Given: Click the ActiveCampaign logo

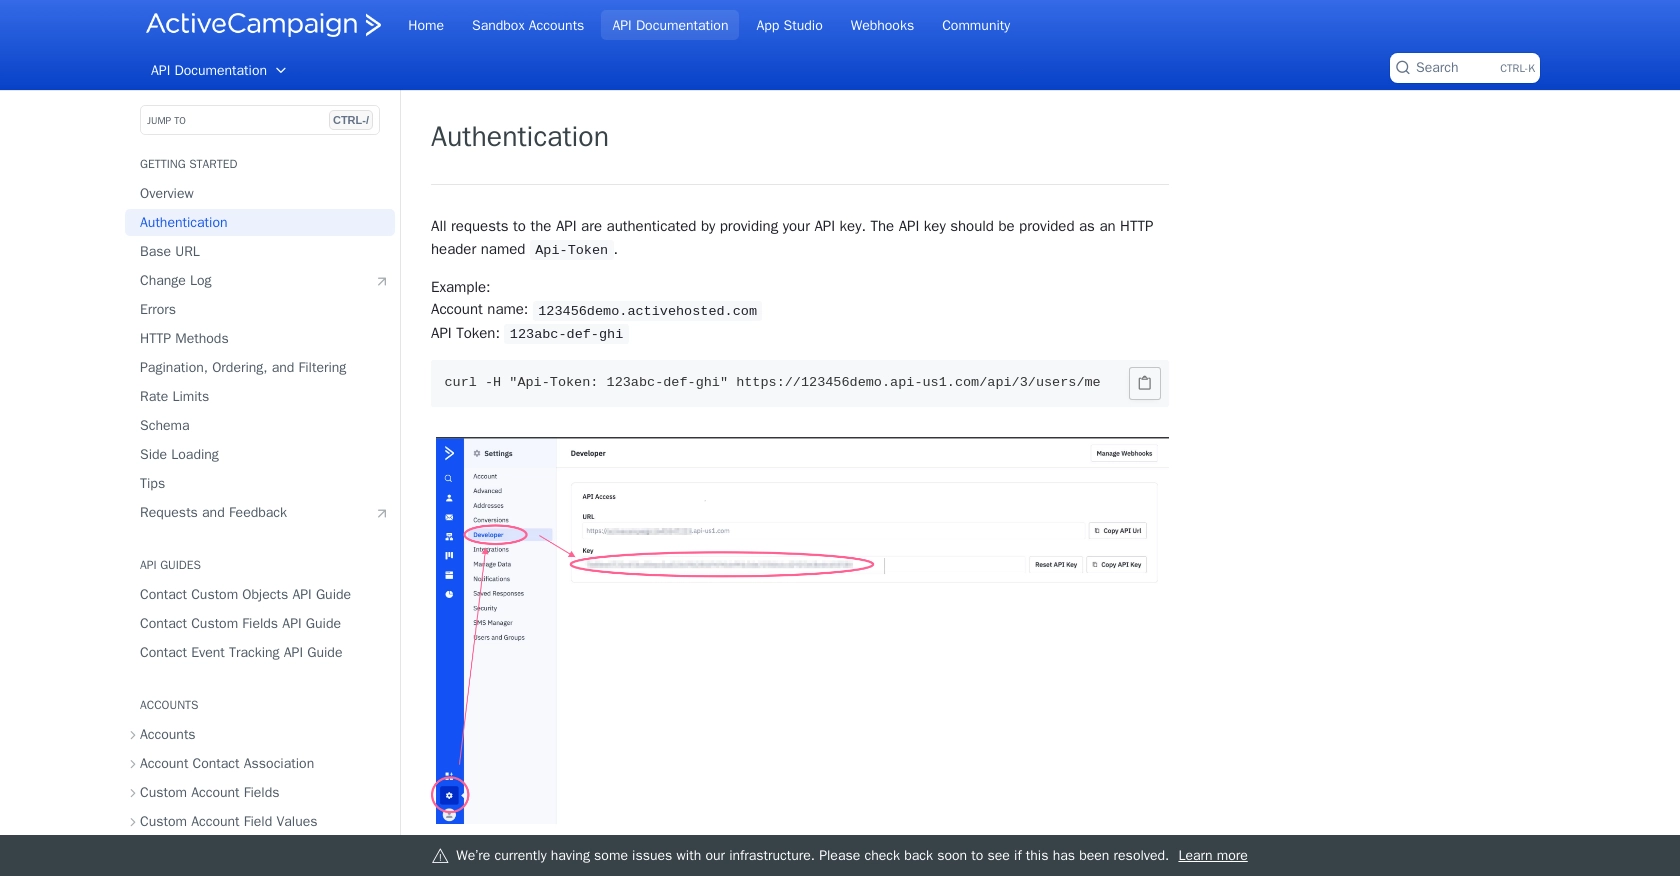Looking at the screenshot, I should coord(264,25).
